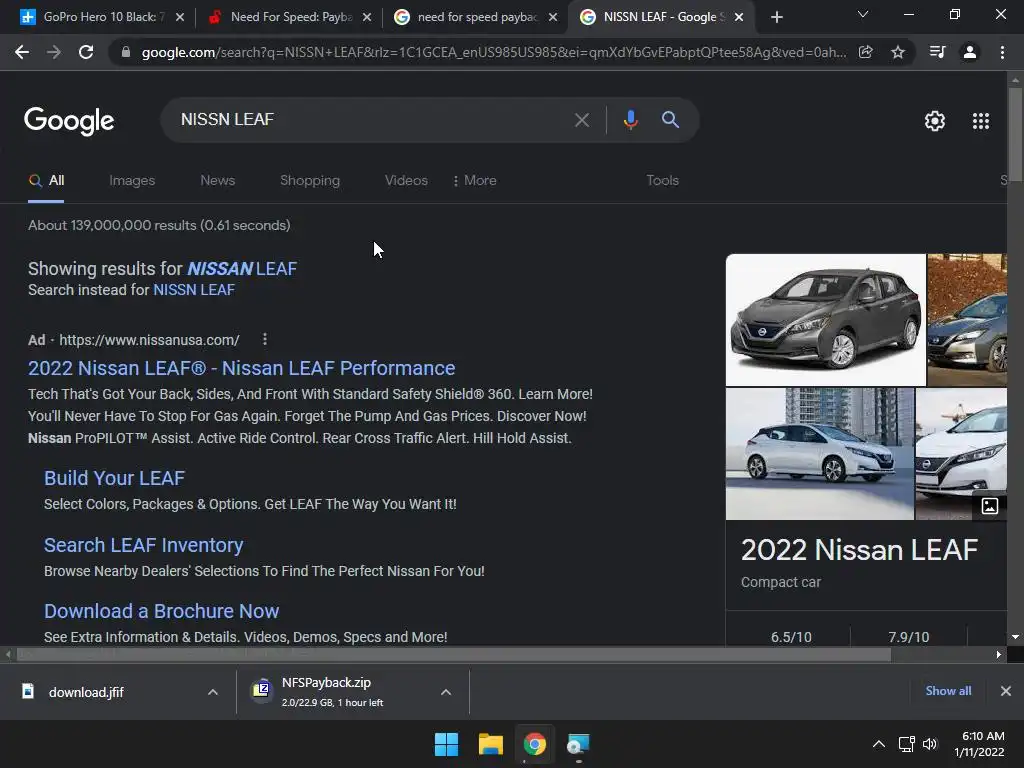Click the address bar URL

(x=494, y=52)
